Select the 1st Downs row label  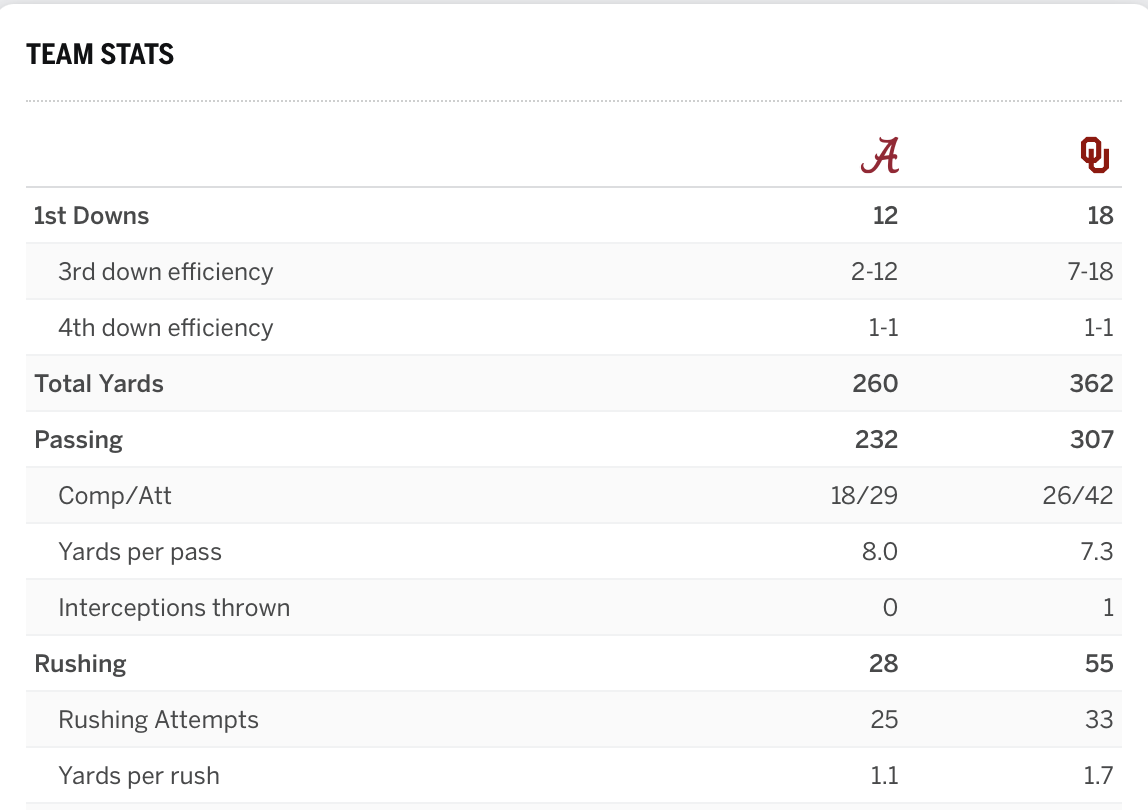tap(91, 216)
